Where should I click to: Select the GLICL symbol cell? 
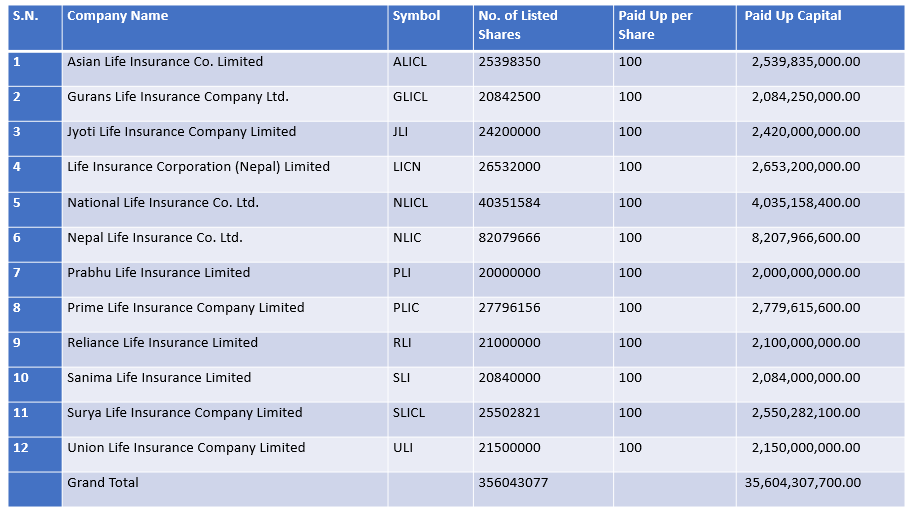pos(410,97)
